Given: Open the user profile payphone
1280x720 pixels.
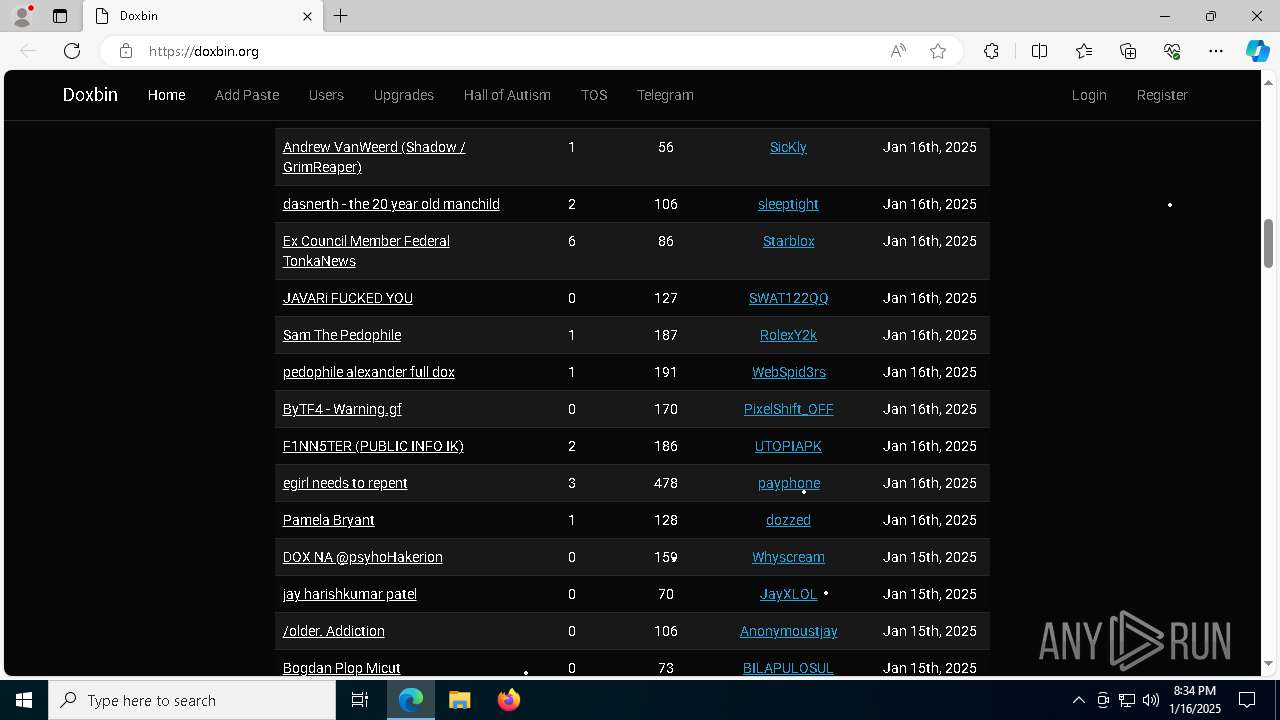Looking at the screenshot, I should tap(788, 483).
